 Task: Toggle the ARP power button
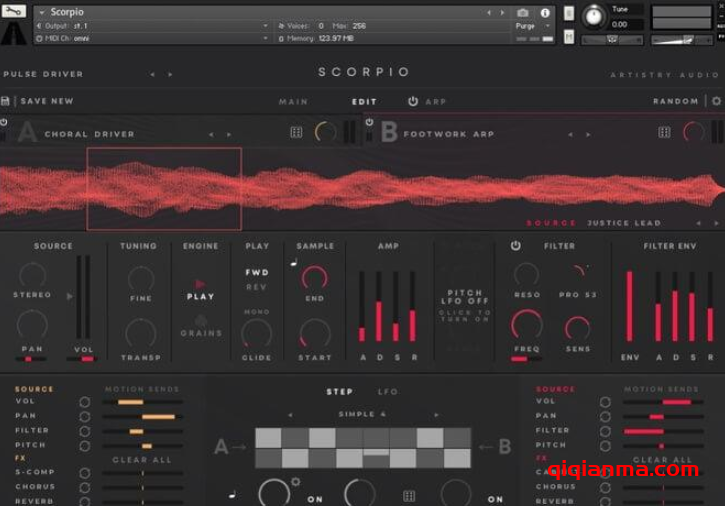tap(413, 102)
